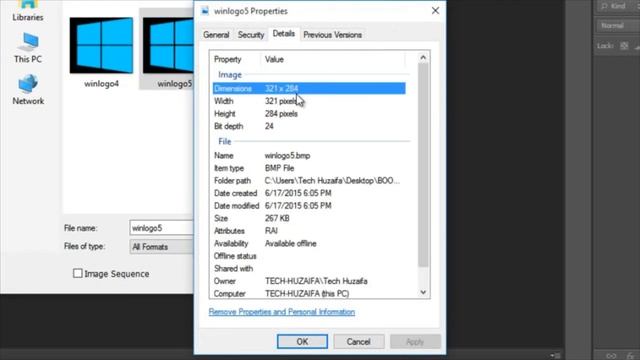
Task: Click the Lock transparent pixels icon
Action: pyautogui.click(x=624, y=46)
